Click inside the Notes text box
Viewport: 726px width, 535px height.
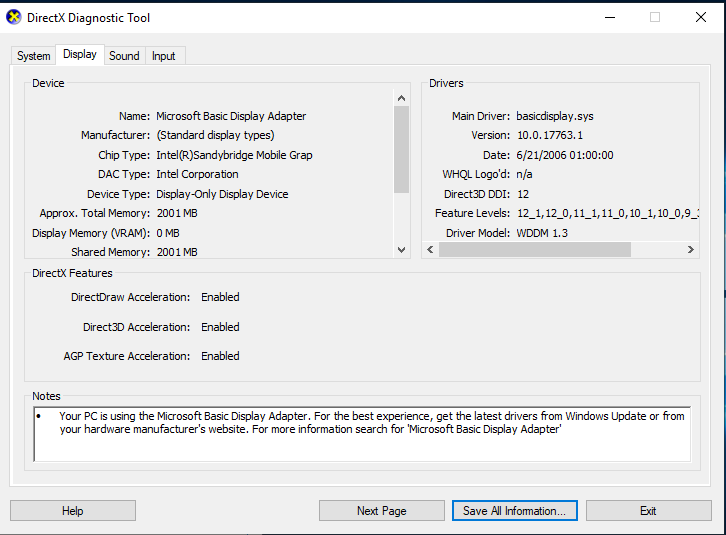362,434
